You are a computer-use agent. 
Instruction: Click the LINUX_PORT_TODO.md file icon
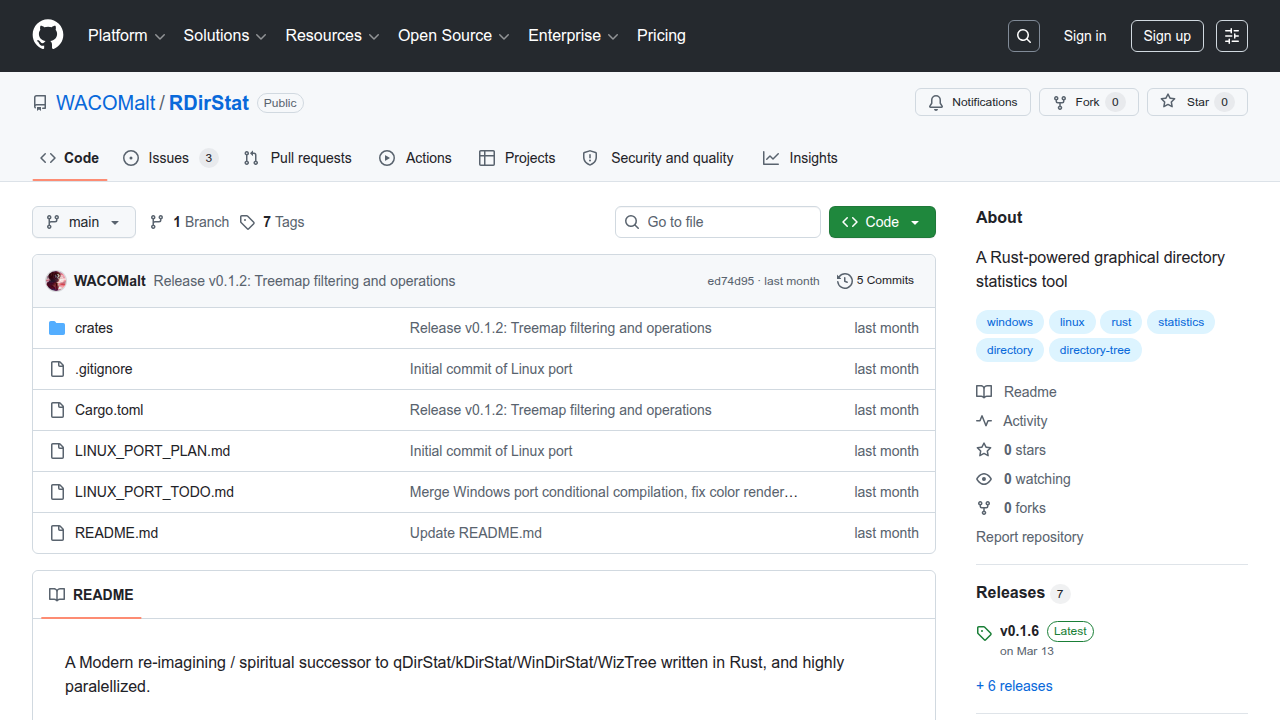(x=57, y=492)
